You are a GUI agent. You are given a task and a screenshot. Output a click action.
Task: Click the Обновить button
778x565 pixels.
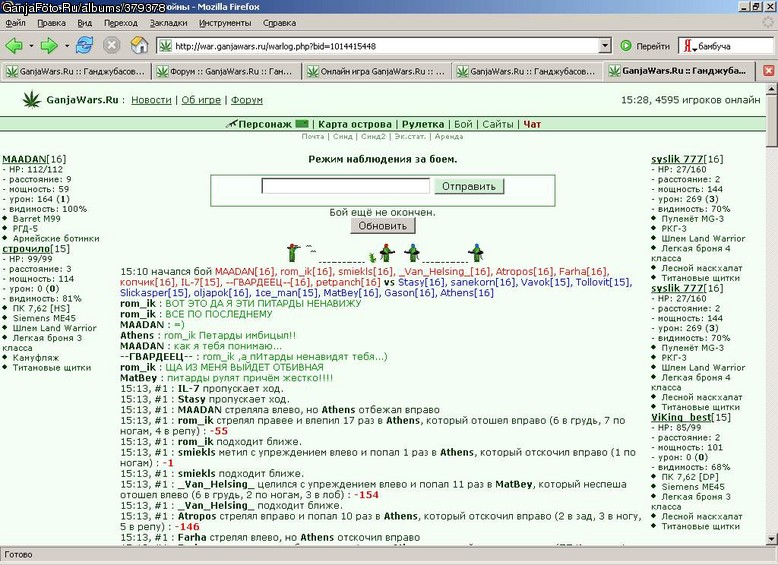point(383,226)
